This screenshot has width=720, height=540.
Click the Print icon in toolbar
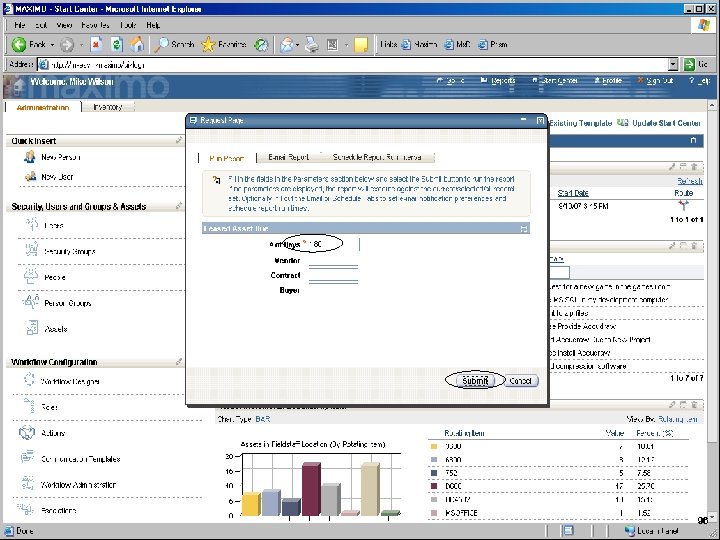pyautogui.click(x=312, y=45)
